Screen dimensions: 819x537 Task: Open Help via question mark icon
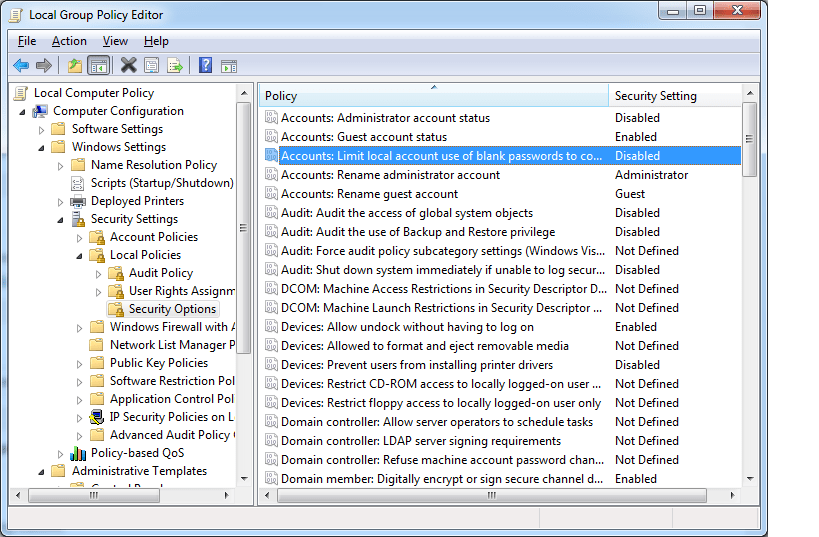[205, 65]
